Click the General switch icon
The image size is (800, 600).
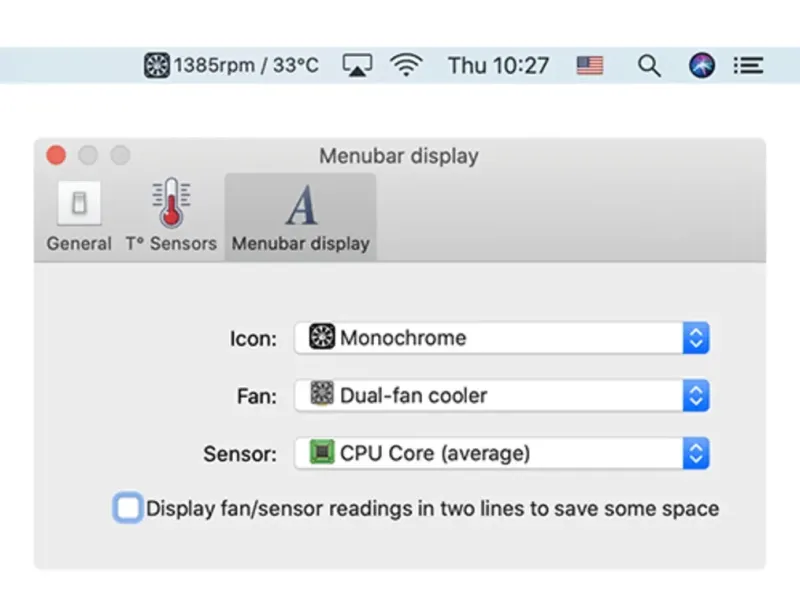[x=79, y=204]
